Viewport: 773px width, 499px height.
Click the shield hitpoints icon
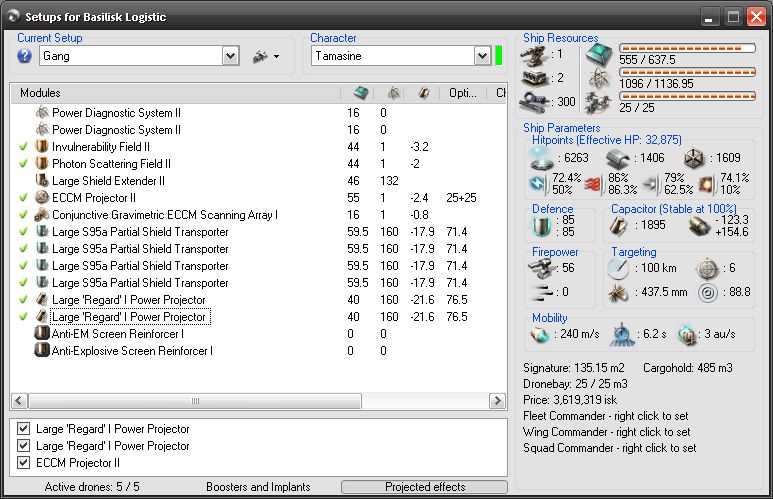click(x=541, y=158)
